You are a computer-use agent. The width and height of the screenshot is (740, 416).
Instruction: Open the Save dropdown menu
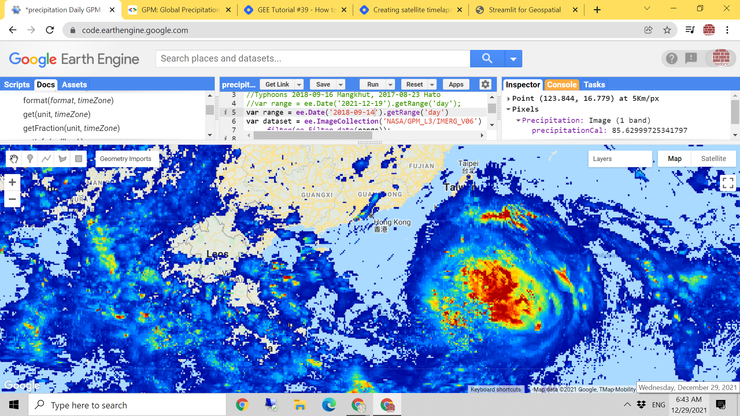(340, 85)
